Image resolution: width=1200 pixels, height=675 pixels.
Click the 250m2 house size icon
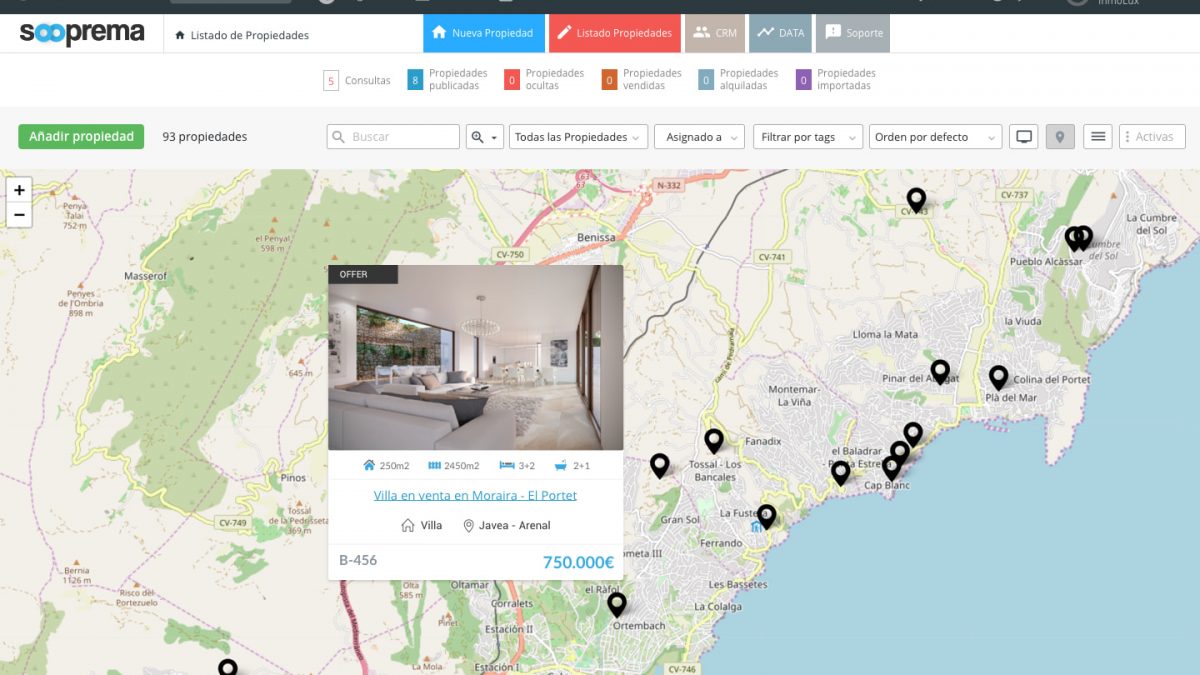(369, 465)
